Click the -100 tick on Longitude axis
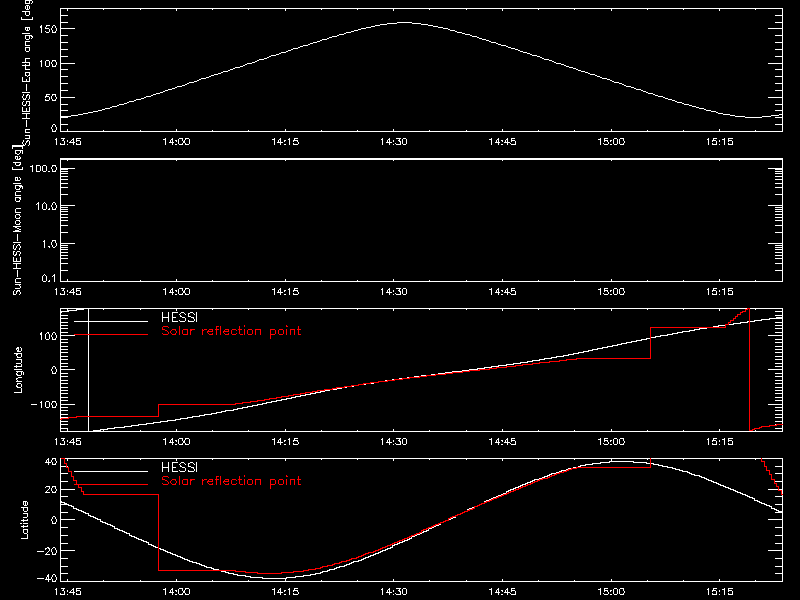The width and height of the screenshot is (800, 600). point(44,404)
